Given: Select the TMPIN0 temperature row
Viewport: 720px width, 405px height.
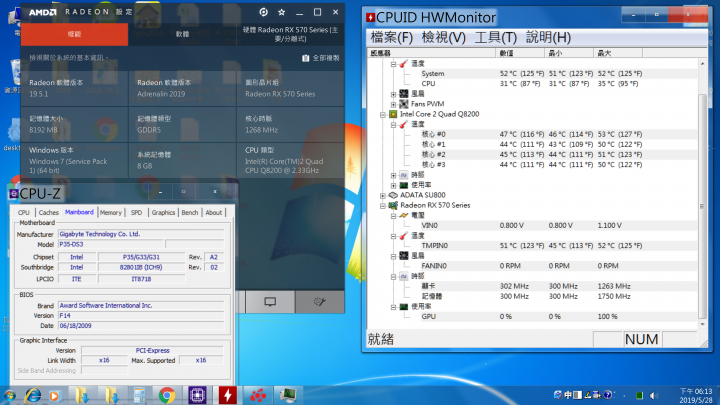Looking at the screenshot, I should pos(532,246).
